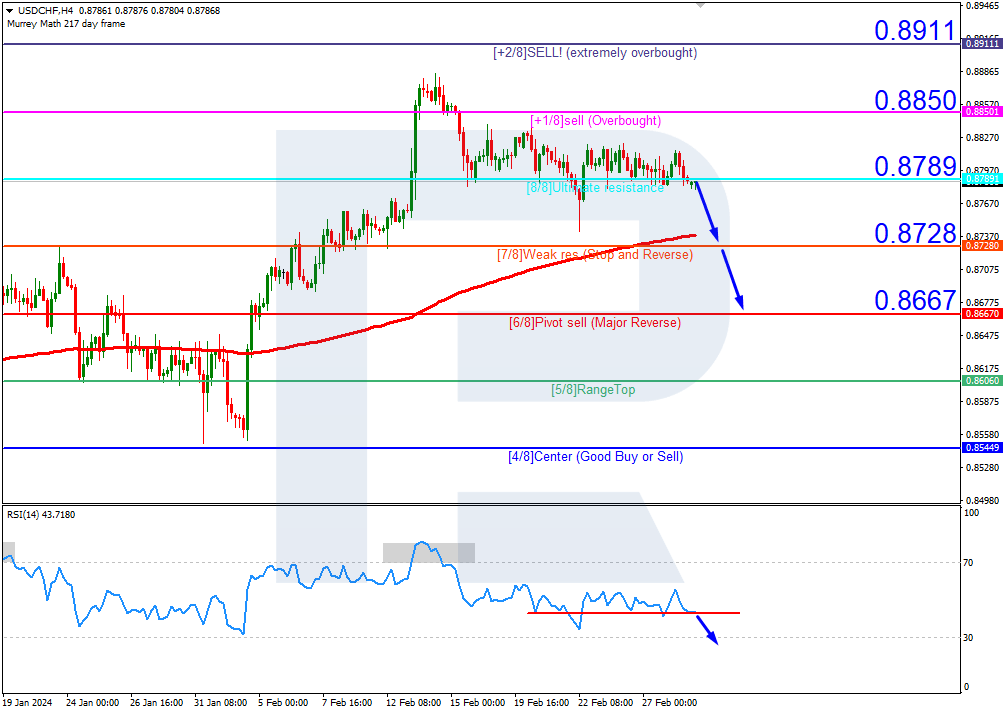Select the [6/8]Pivot sell Major Reverse label

tap(595, 322)
